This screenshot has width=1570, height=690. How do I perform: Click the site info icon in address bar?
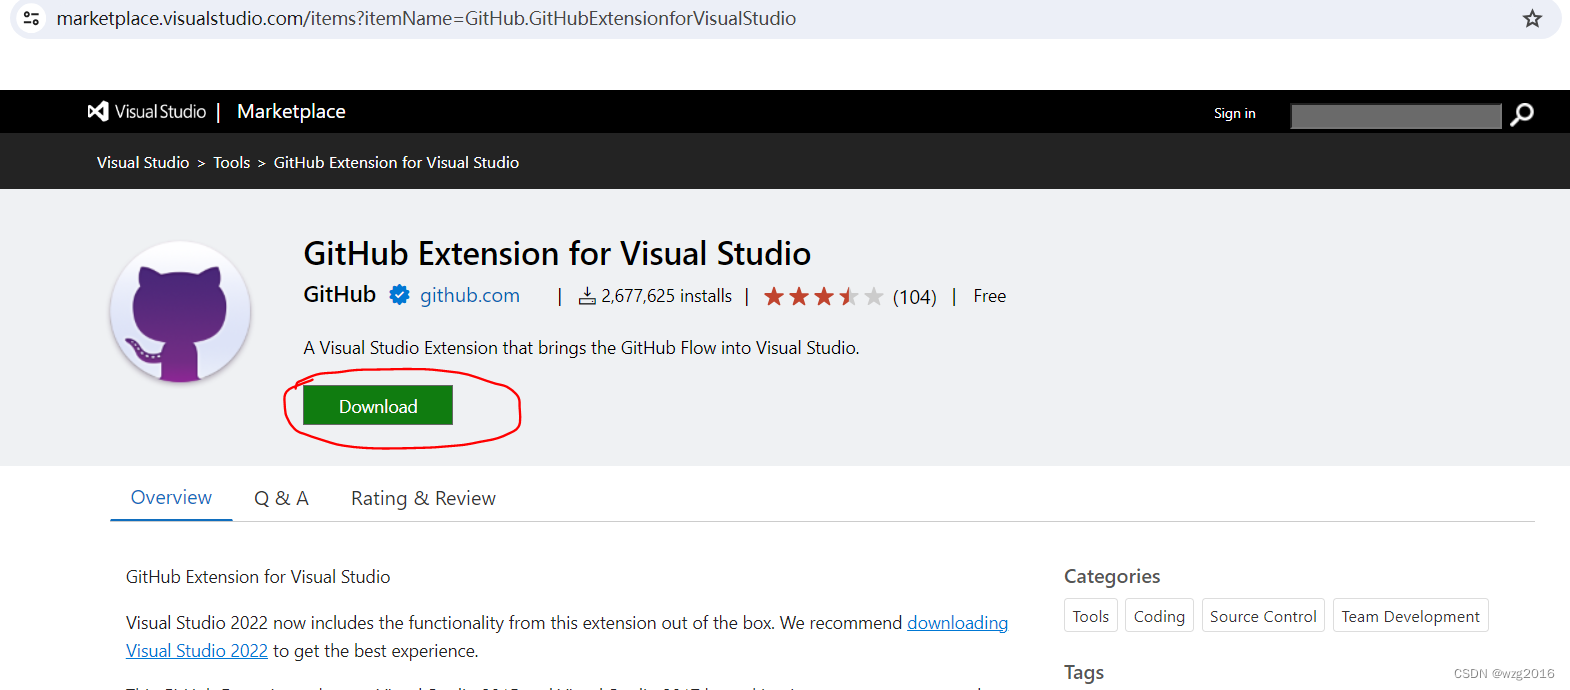(x=32, y=18)
